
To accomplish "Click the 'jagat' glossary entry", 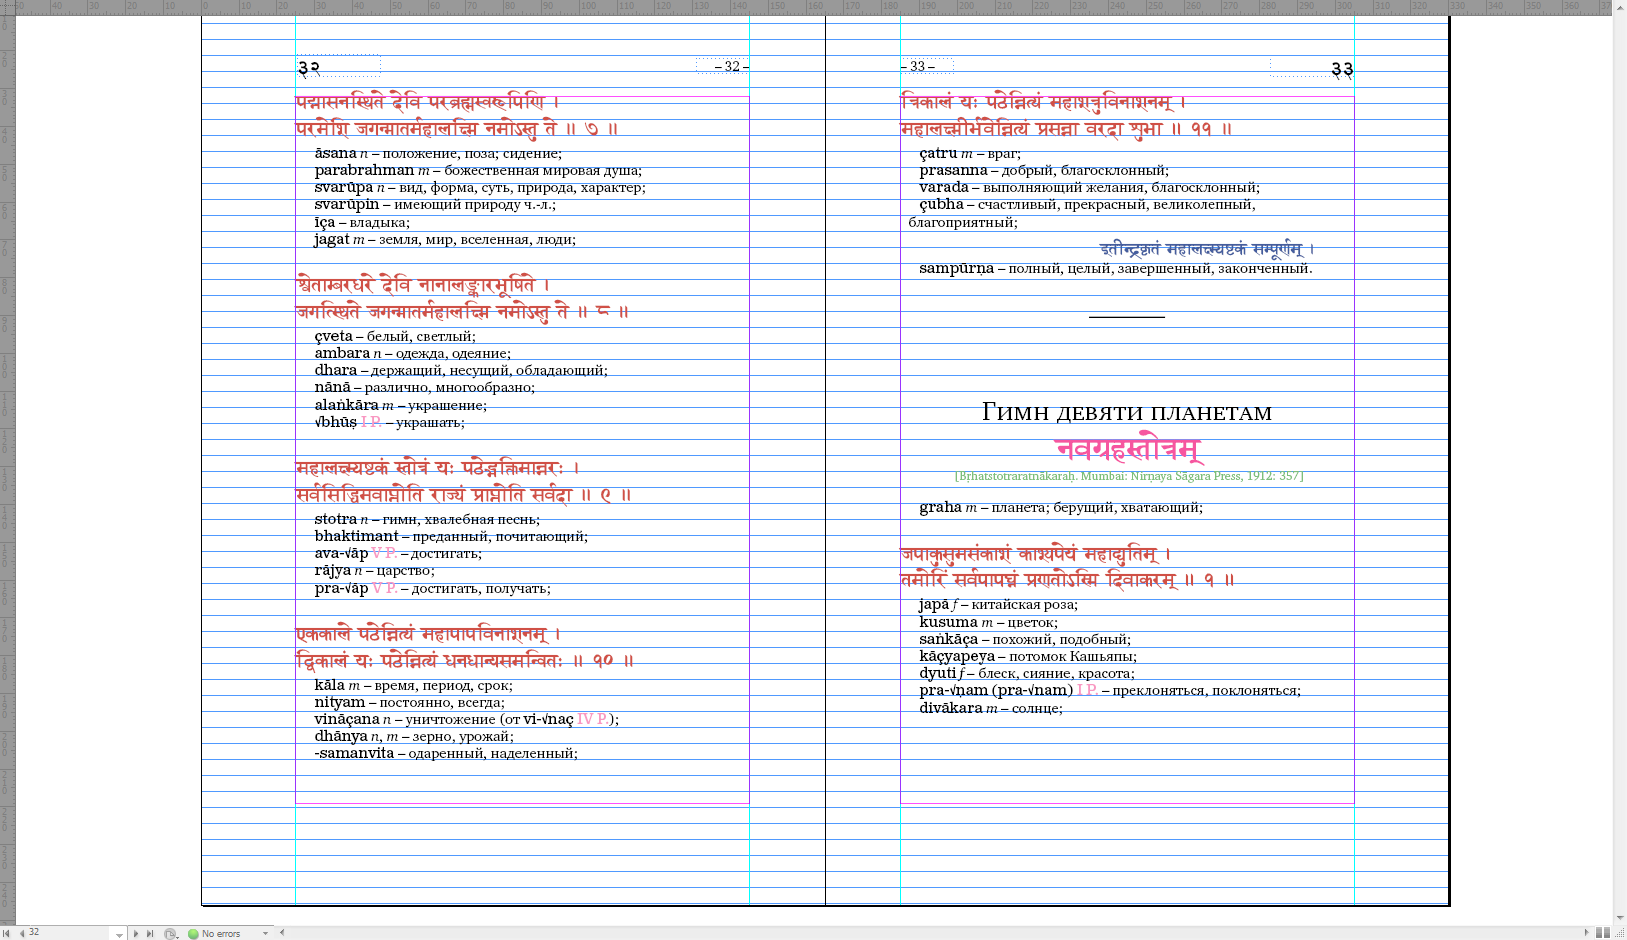I will click(x=445, y=239).
